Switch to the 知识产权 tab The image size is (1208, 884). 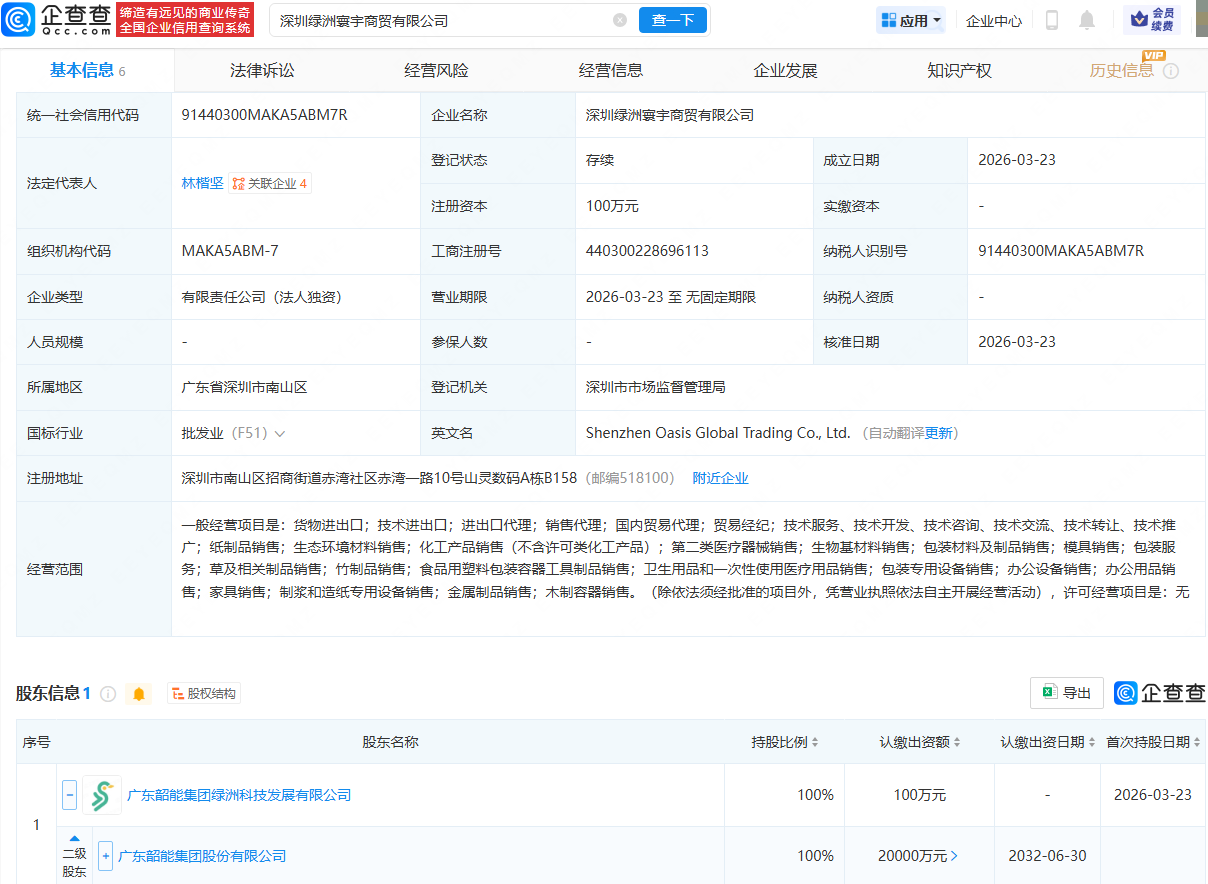click(x=959, y=70)
